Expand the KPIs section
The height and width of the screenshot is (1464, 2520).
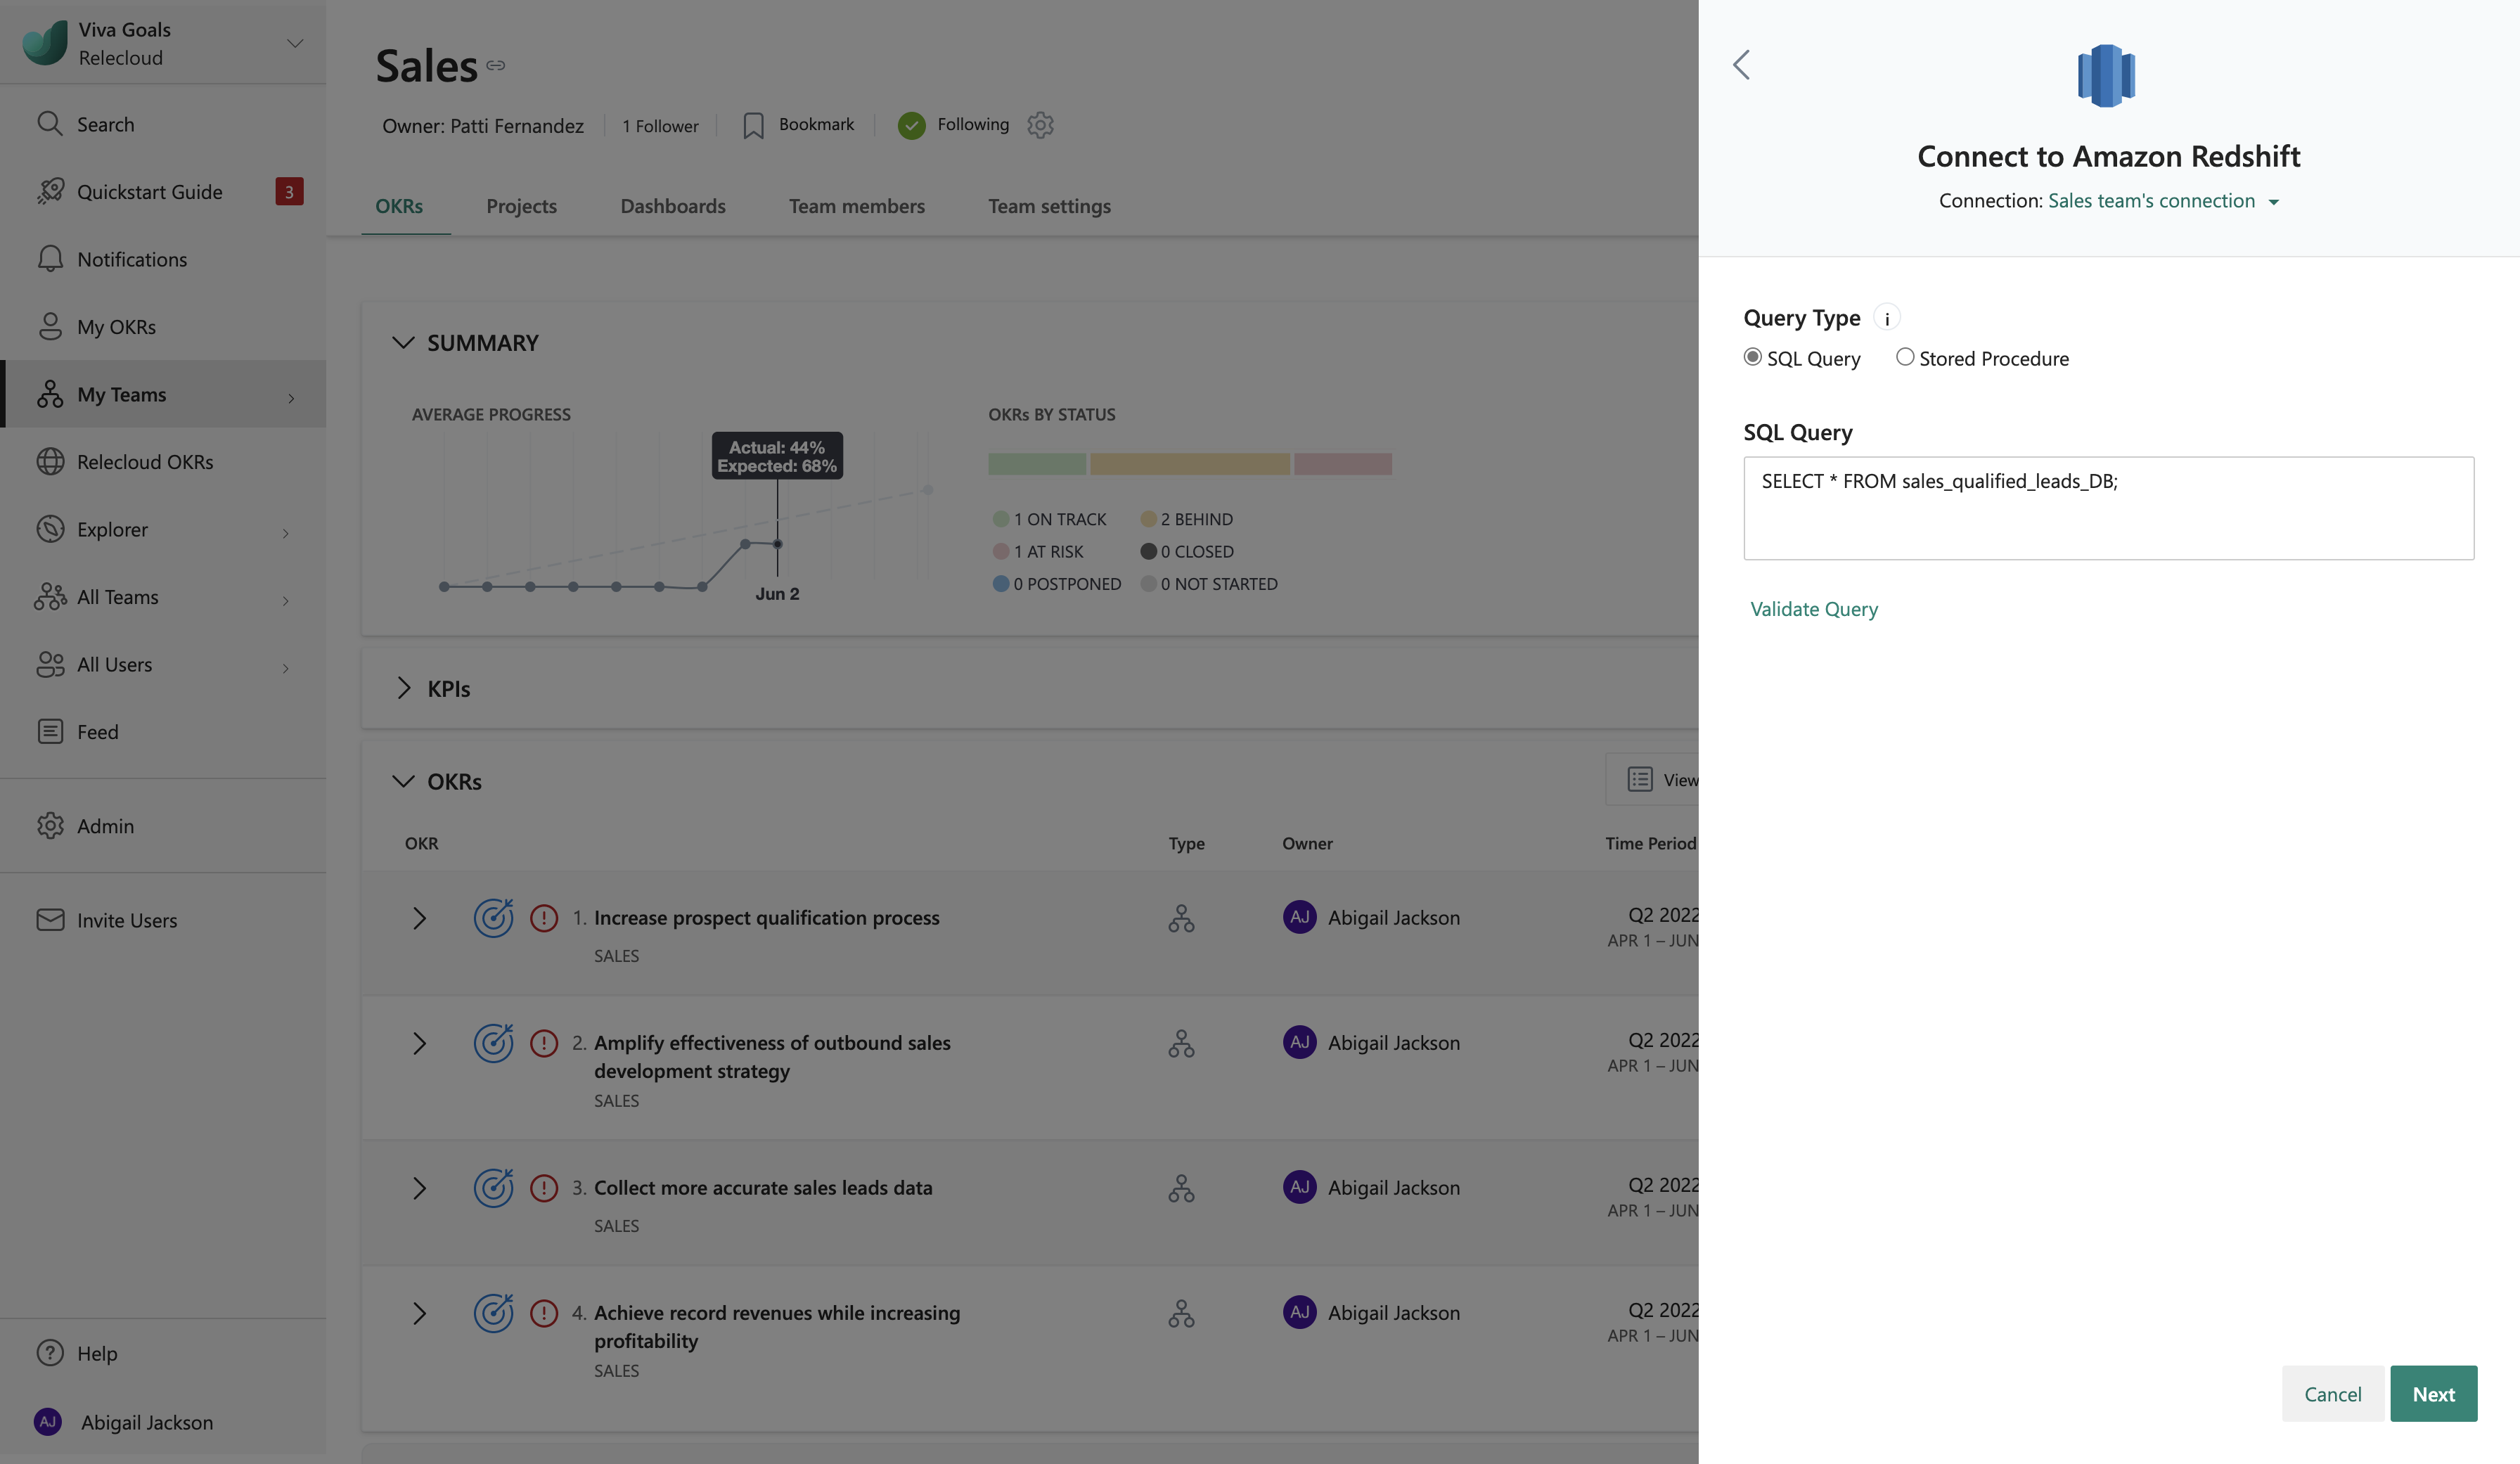pos(404,688)
